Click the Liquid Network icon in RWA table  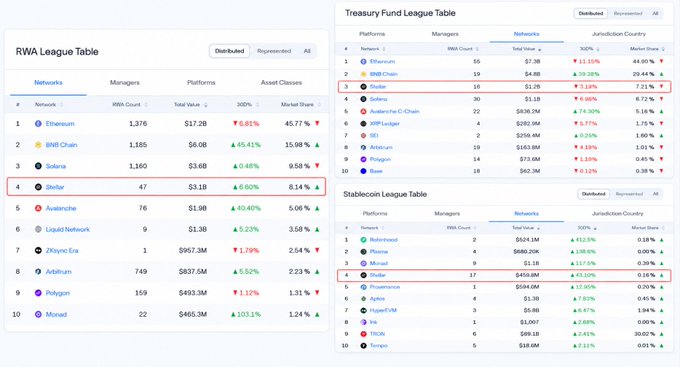38,229
